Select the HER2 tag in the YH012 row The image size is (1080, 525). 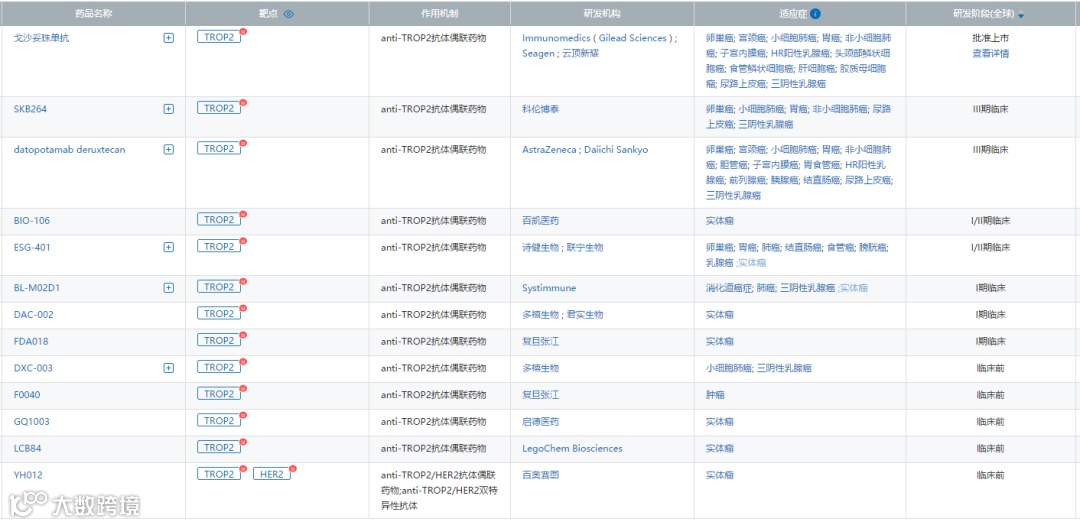(272, 474)
